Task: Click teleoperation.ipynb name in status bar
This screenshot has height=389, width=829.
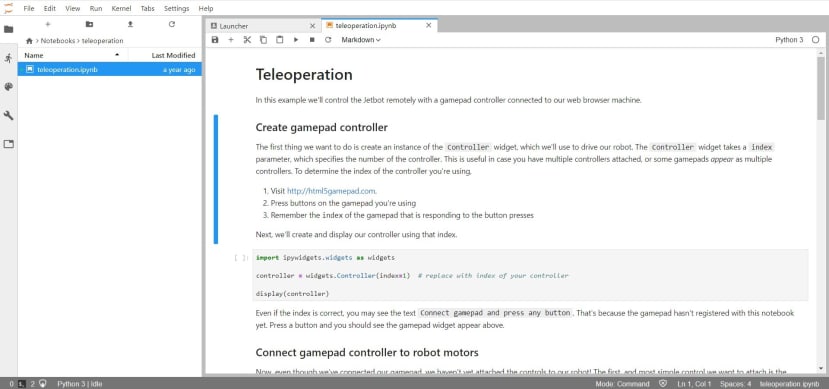Action: coord(789,384)
